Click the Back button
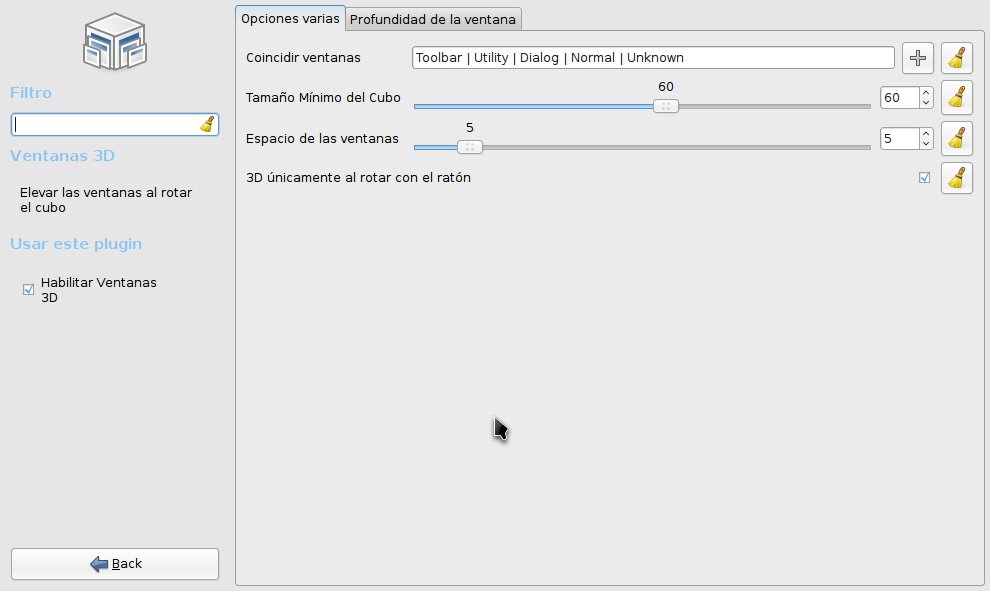990x591 pixels. [114, 563]
